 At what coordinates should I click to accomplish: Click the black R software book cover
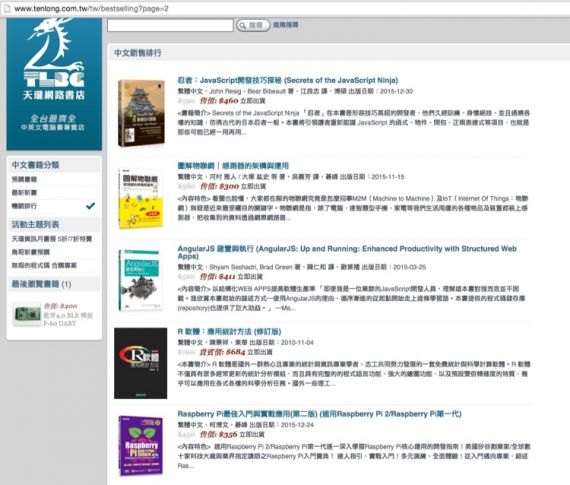[141, 363]
